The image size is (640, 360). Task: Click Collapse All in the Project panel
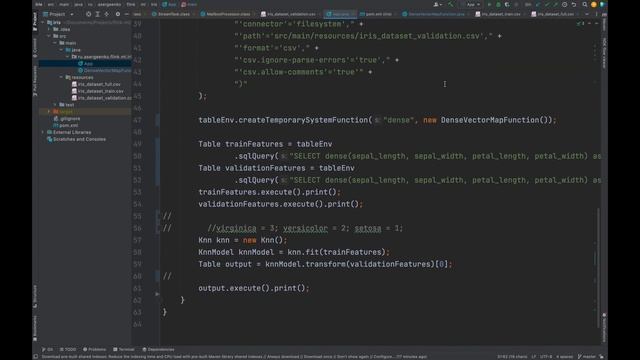tap(107, 14)
